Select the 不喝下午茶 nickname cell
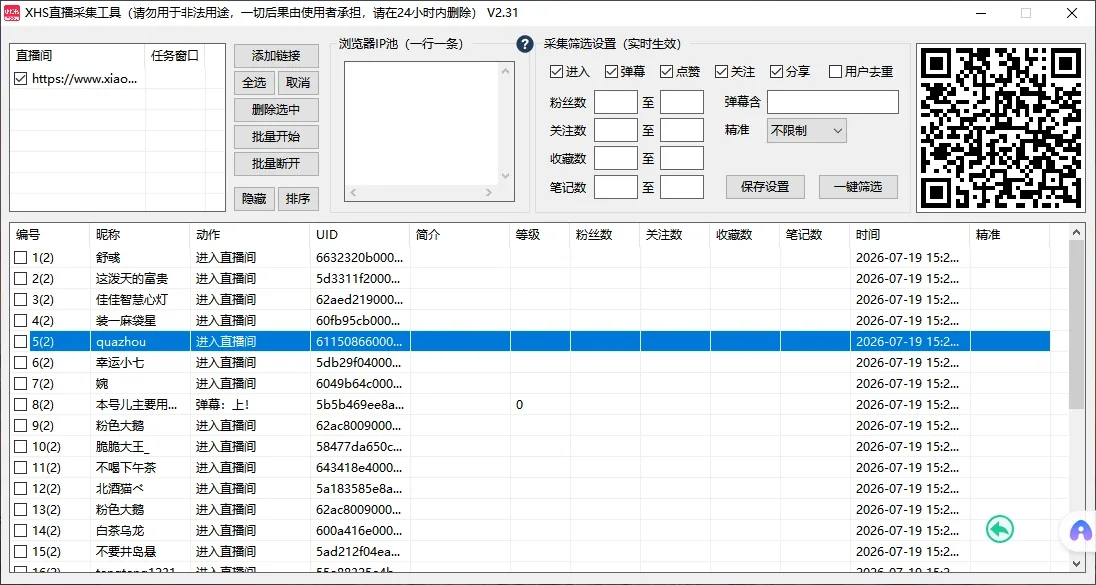Viewport: 1096px width, 585px height. (140, 468)
